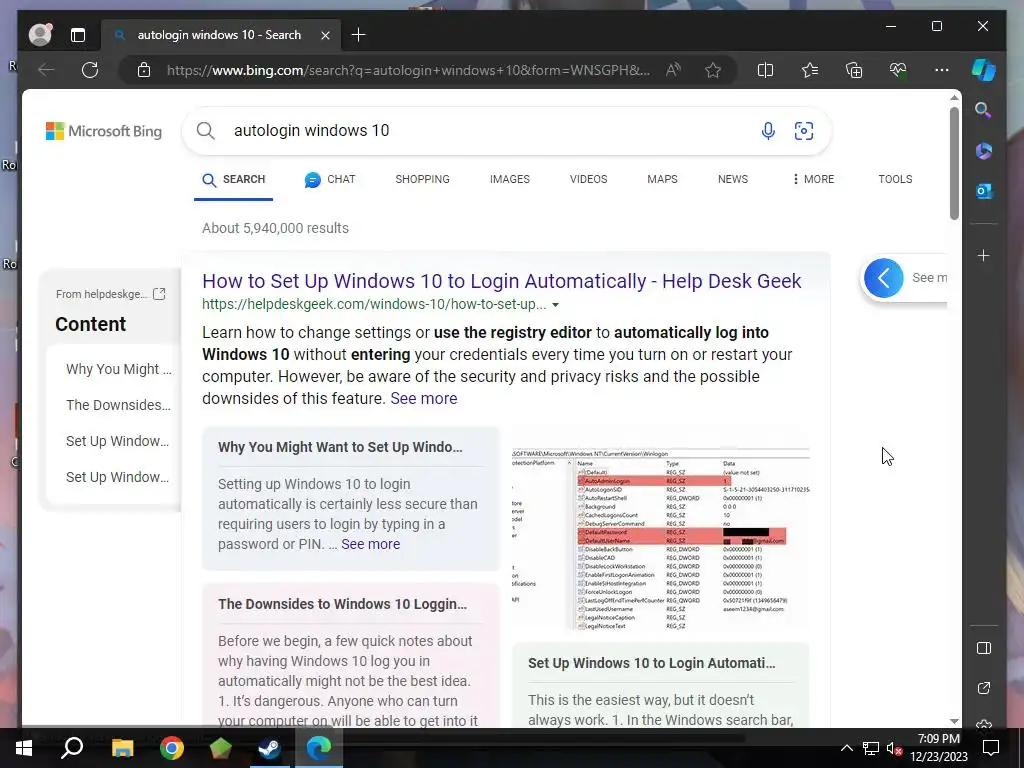Open the Windows Start menu
The image size is (1024, 768).
click(x=24, y=748)
